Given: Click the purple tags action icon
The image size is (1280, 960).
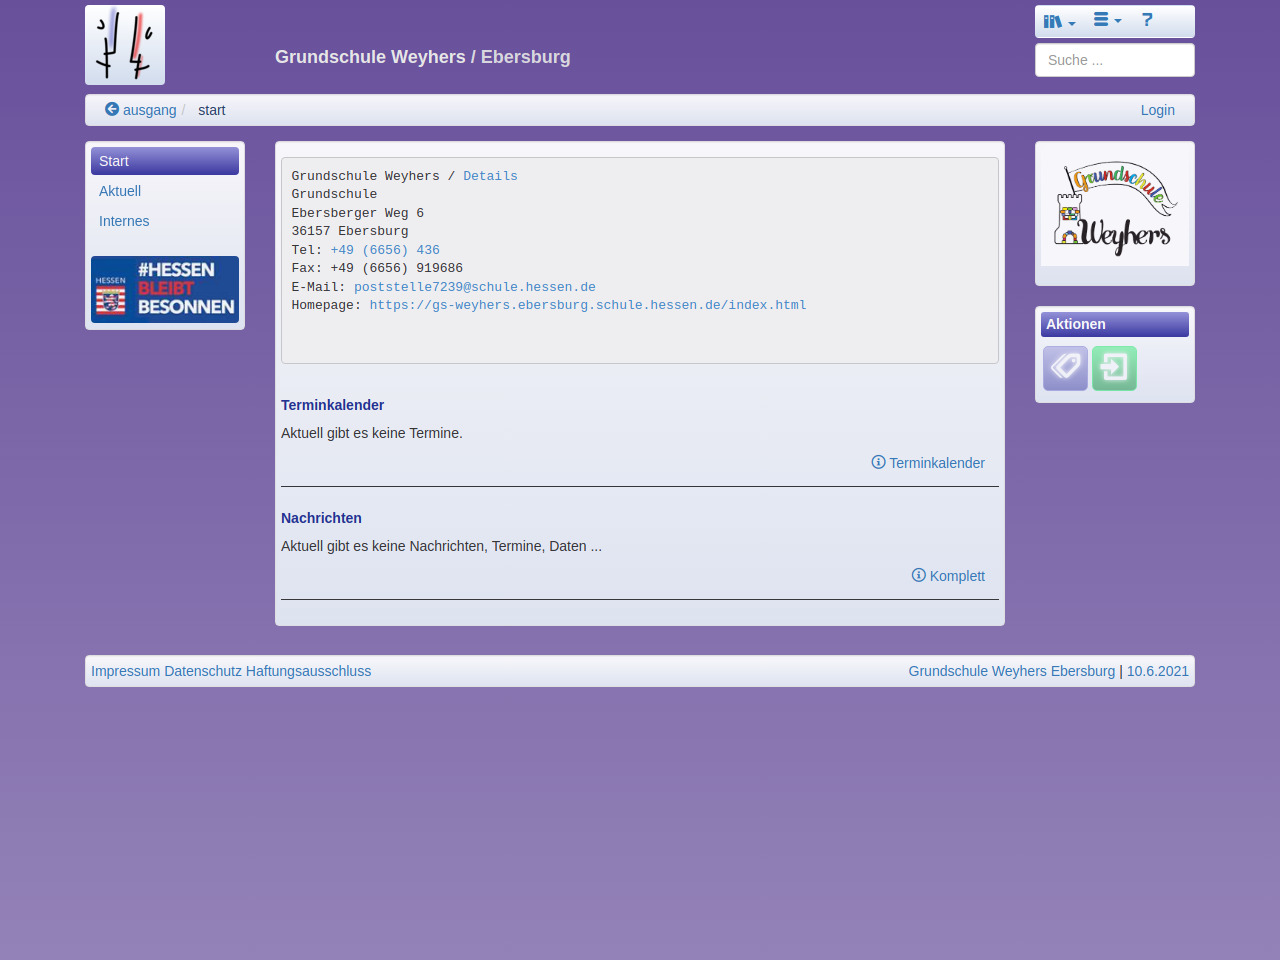Looking at the screenshot, I should click(1065, 368).
